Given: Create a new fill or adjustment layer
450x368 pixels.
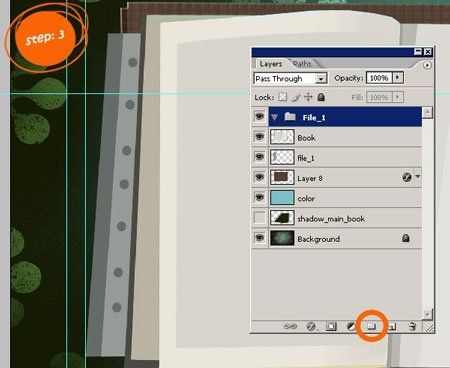Looking at the screenshot, I should (x=351, y=326).
